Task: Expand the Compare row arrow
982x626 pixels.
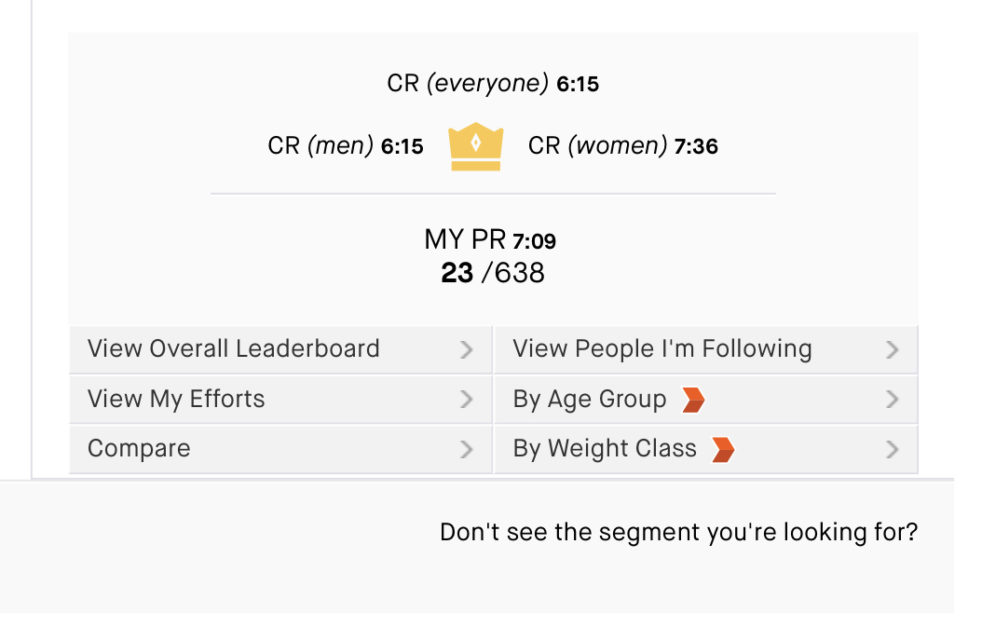Action: (466, 450)
